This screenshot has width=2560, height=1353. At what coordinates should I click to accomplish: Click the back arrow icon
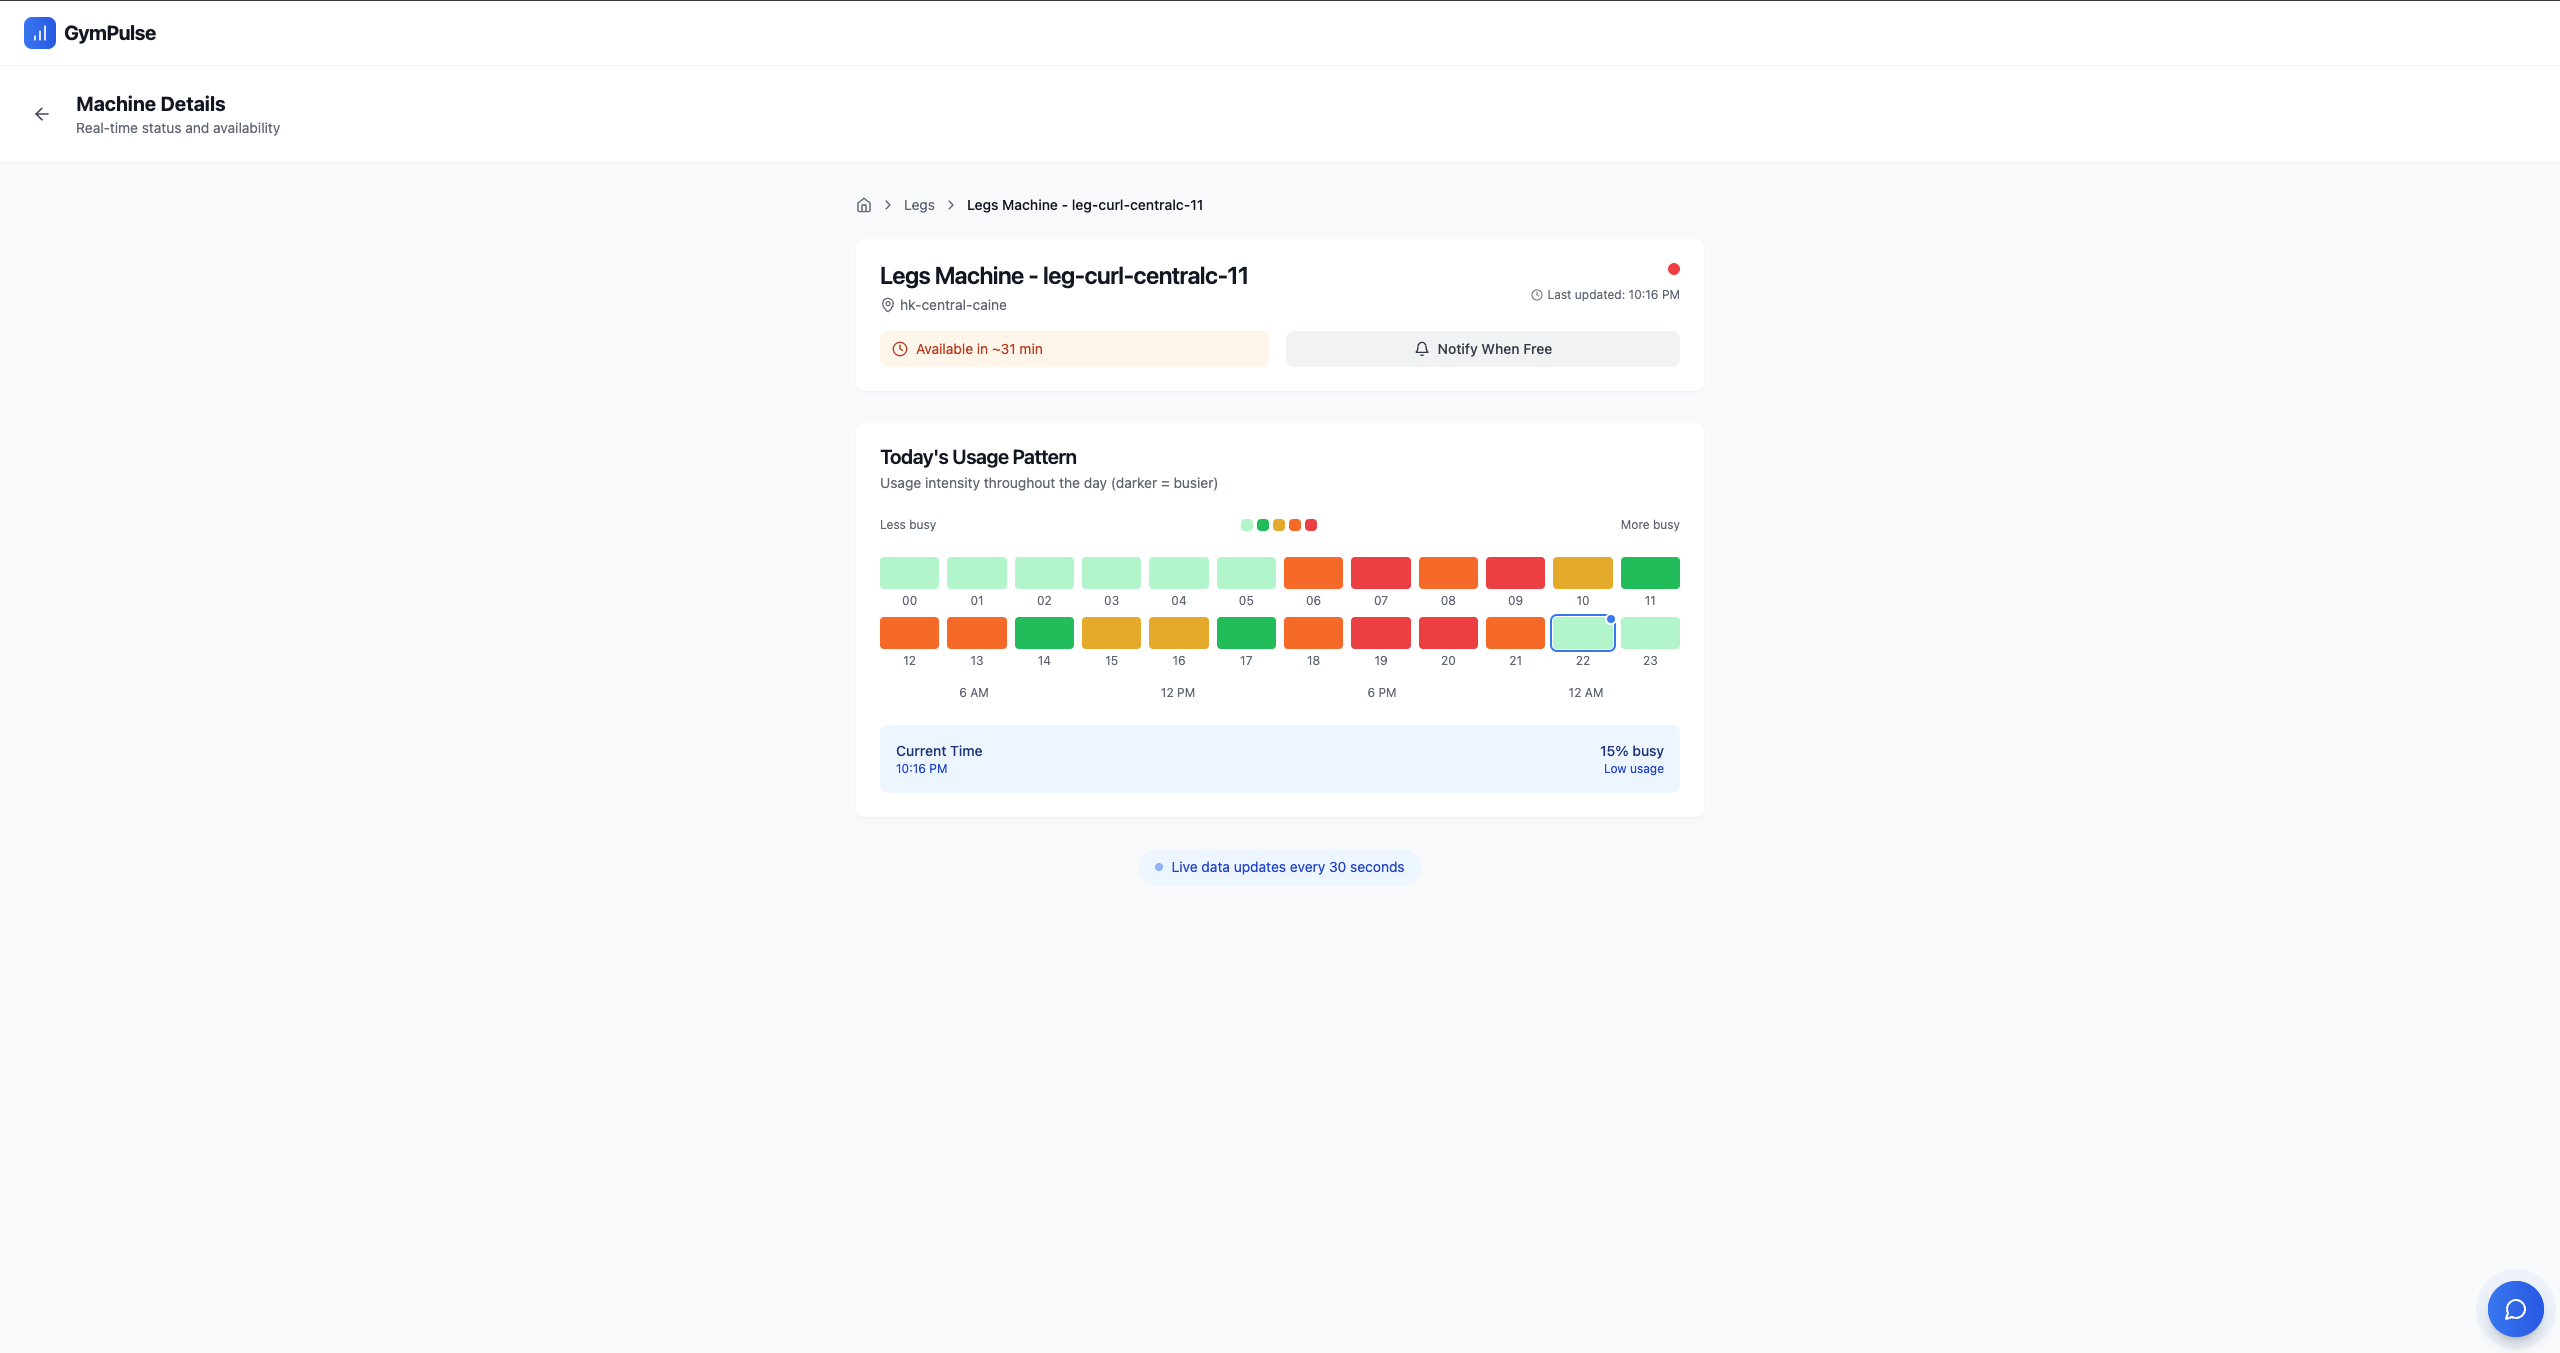pos(42,114)
